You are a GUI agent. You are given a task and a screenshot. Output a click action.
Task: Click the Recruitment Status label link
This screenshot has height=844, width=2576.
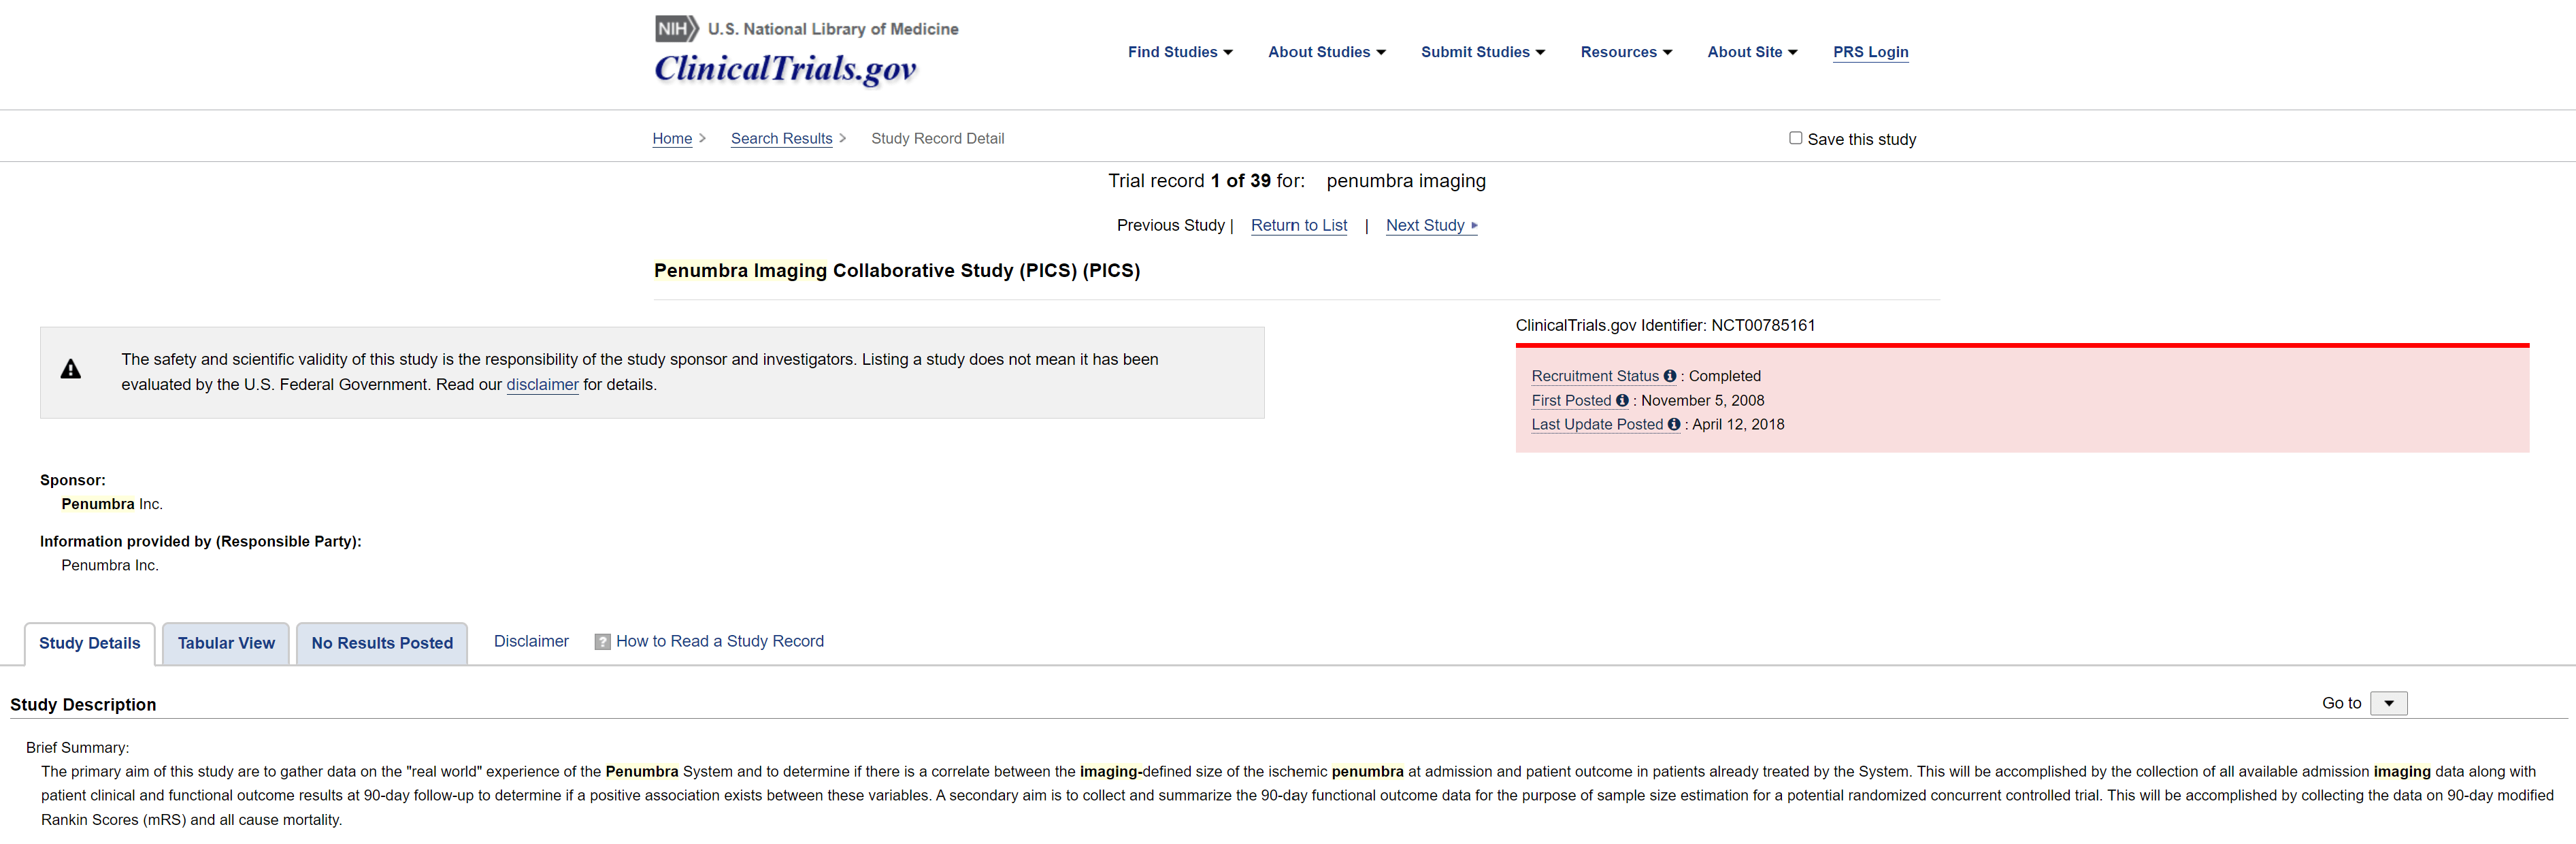coord(1595,376)
